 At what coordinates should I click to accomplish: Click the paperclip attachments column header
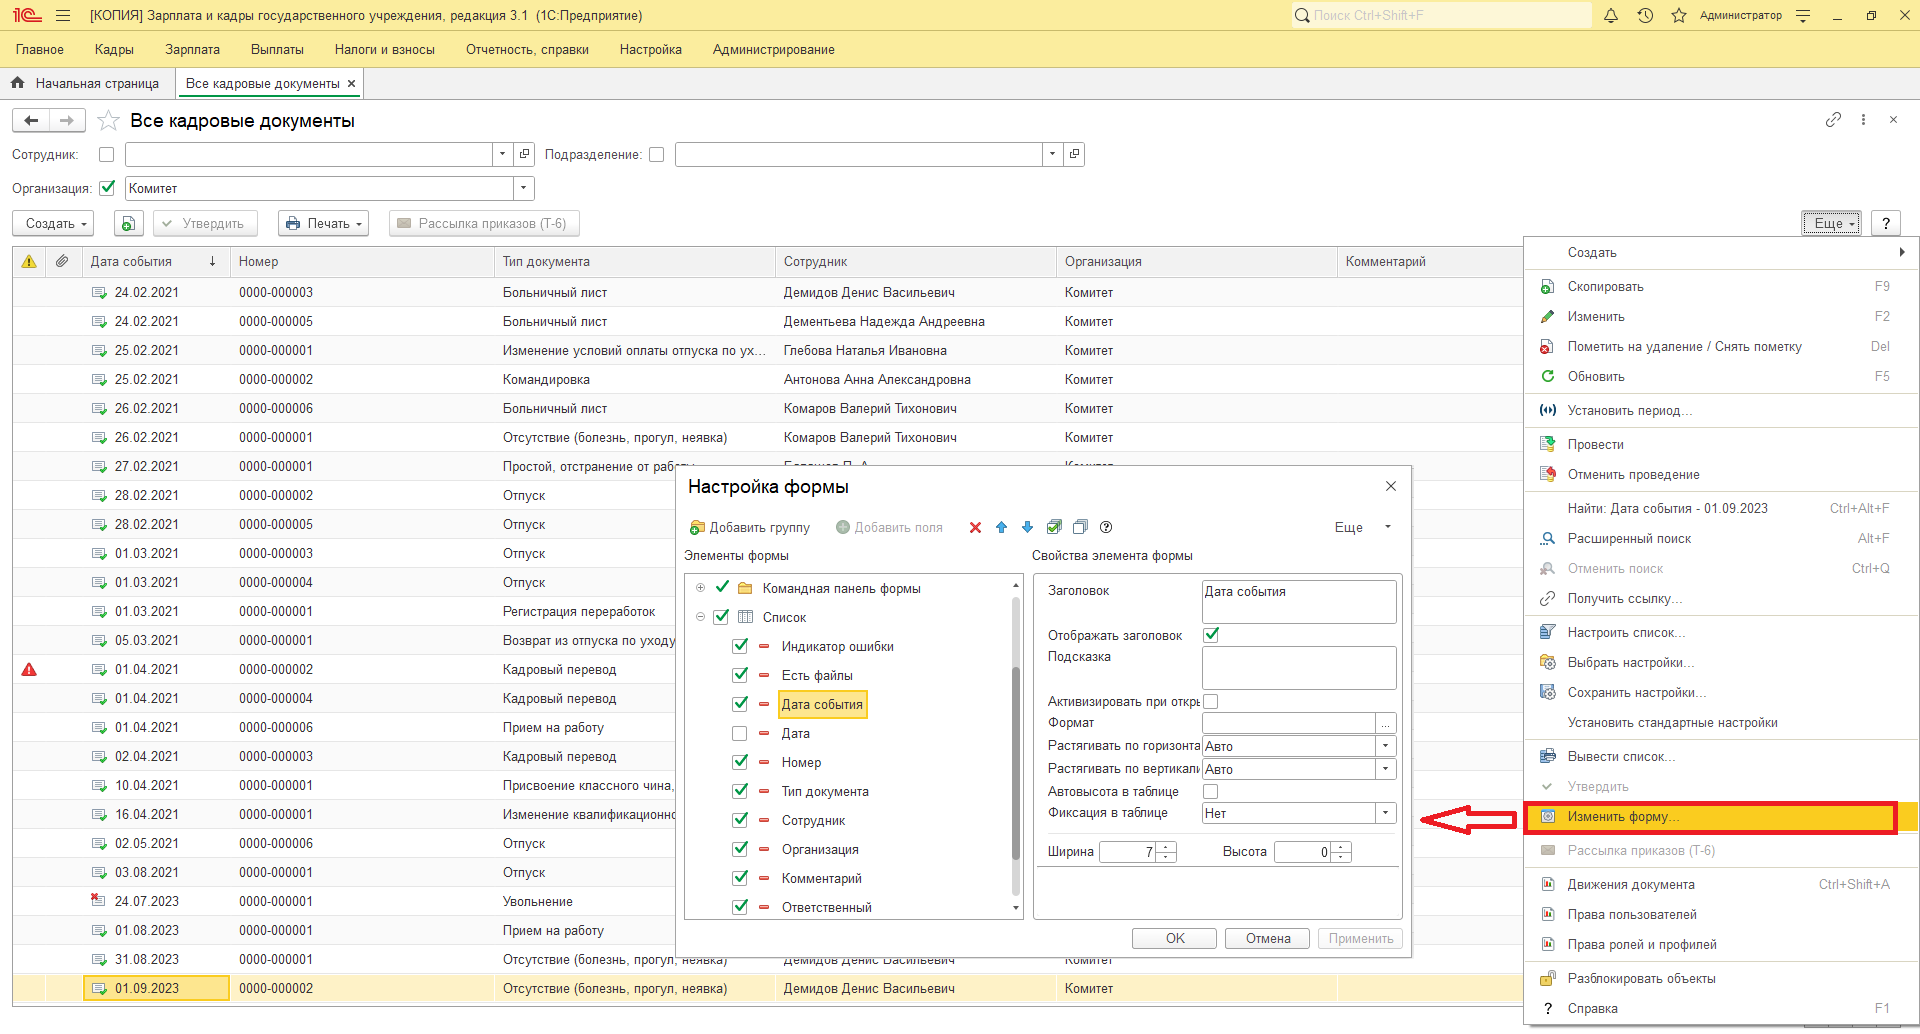click(62, 262)
